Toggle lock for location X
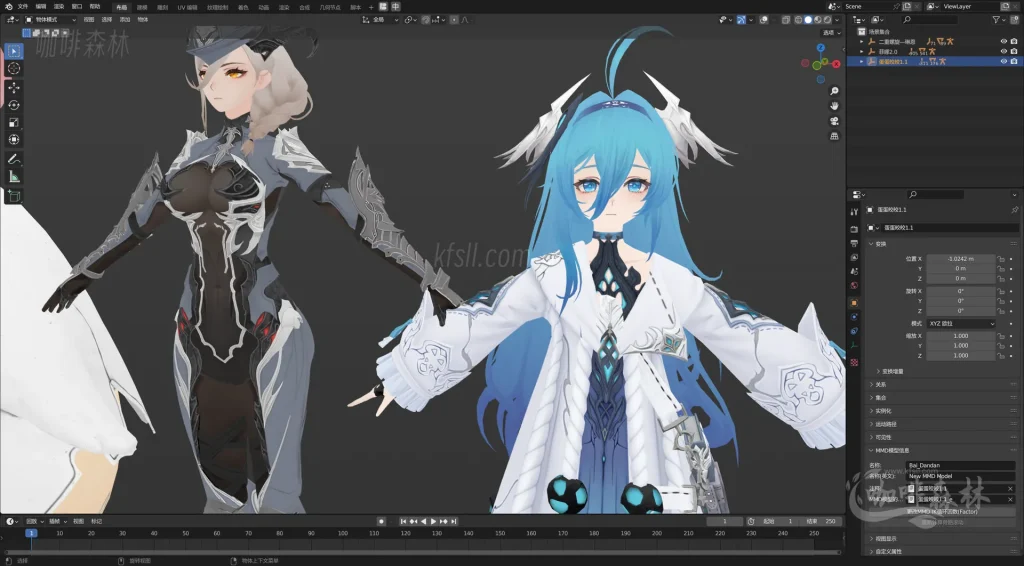Image resolution: width=1024 pixels, height=566 pixels. point(1000,259)
